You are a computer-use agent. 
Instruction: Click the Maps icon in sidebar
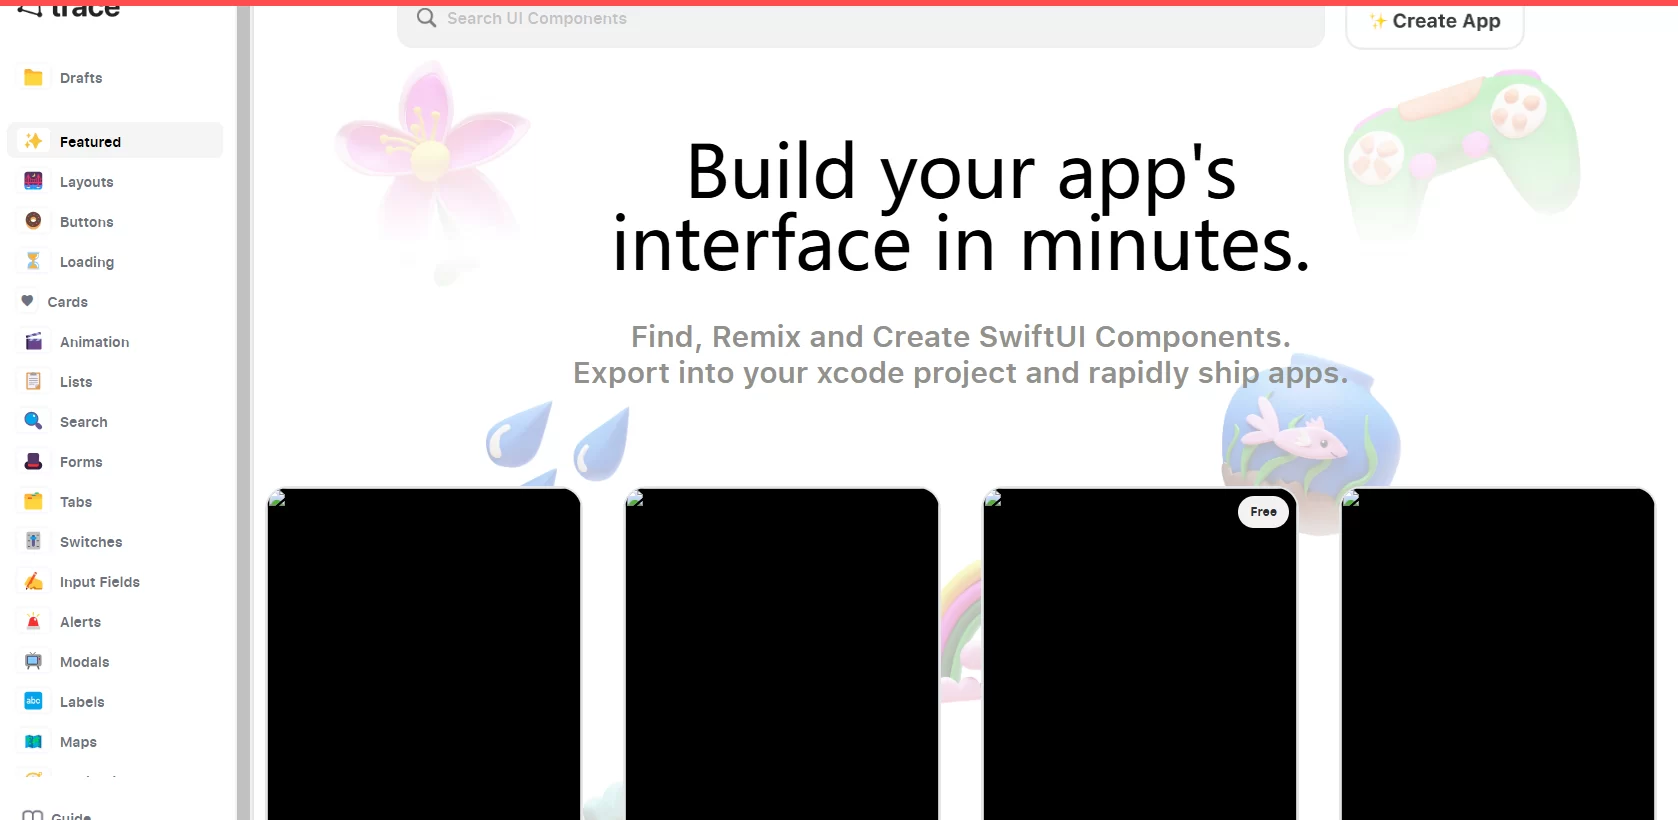[33, 741]
